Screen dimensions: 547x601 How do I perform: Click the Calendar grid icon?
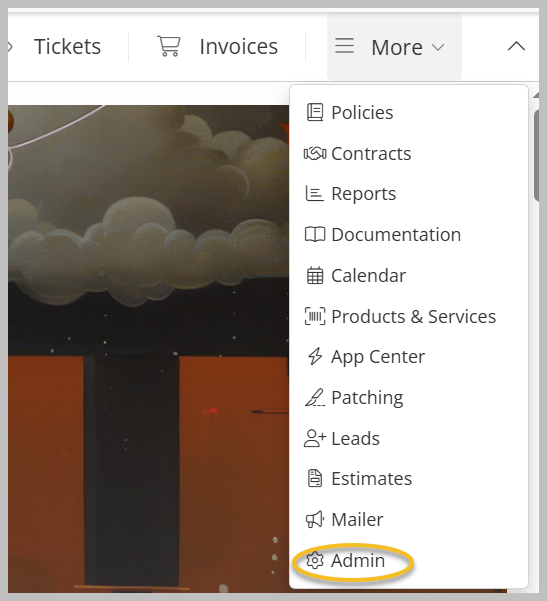[x=315, y=275]
